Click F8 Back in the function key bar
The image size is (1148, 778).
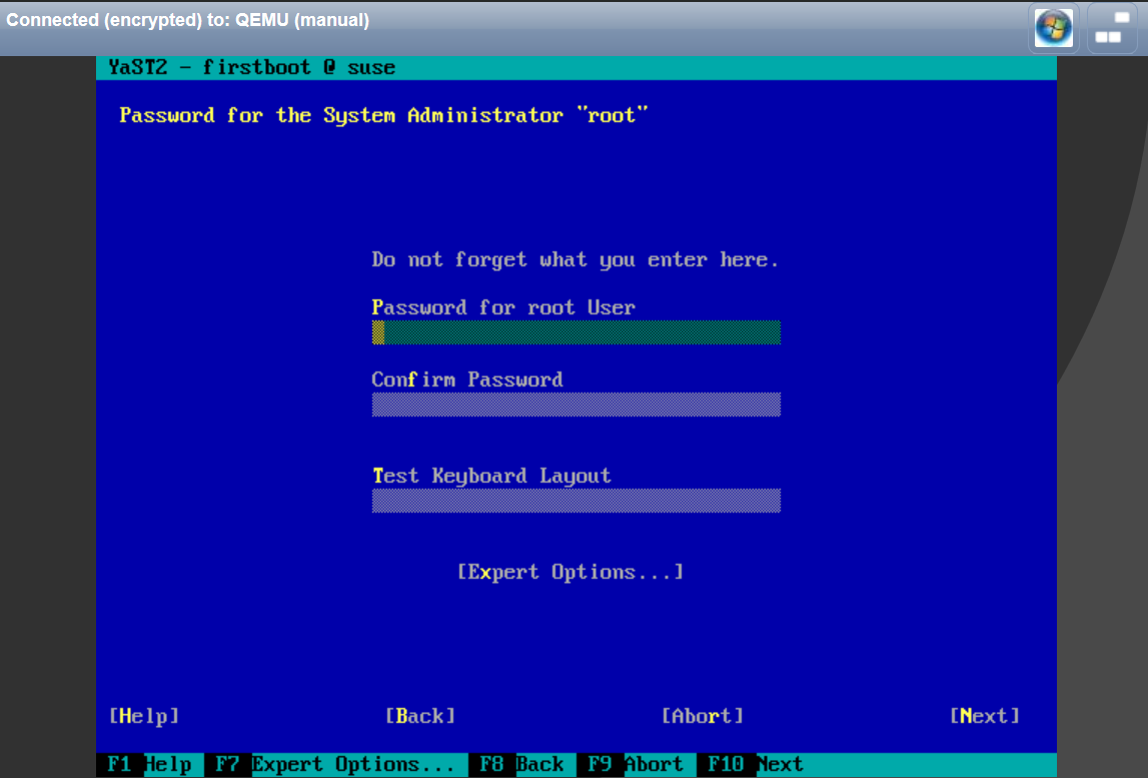[x=522, y=764]
